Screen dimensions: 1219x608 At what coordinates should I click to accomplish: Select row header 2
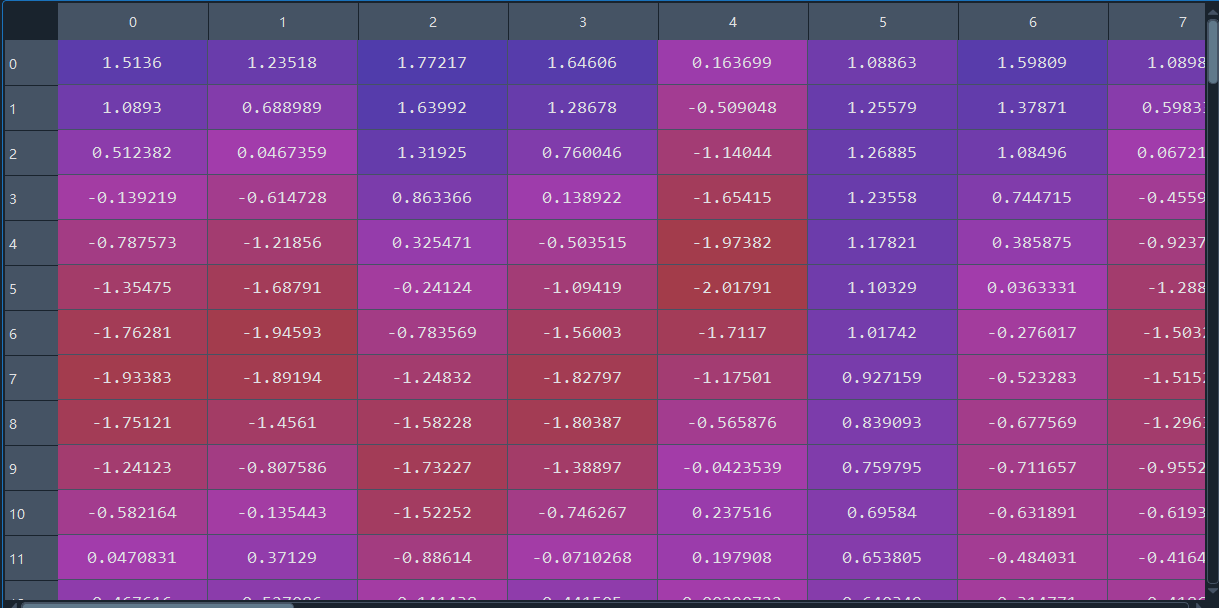pos(30,153)
